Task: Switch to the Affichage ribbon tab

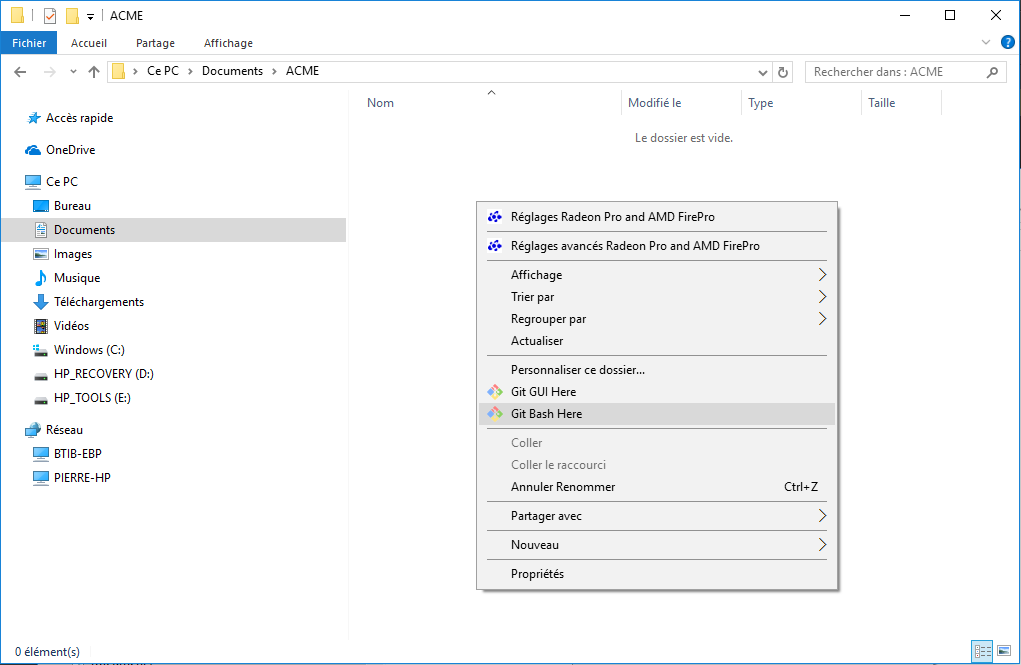Action: pyautogui.click(x=227, y=43)
